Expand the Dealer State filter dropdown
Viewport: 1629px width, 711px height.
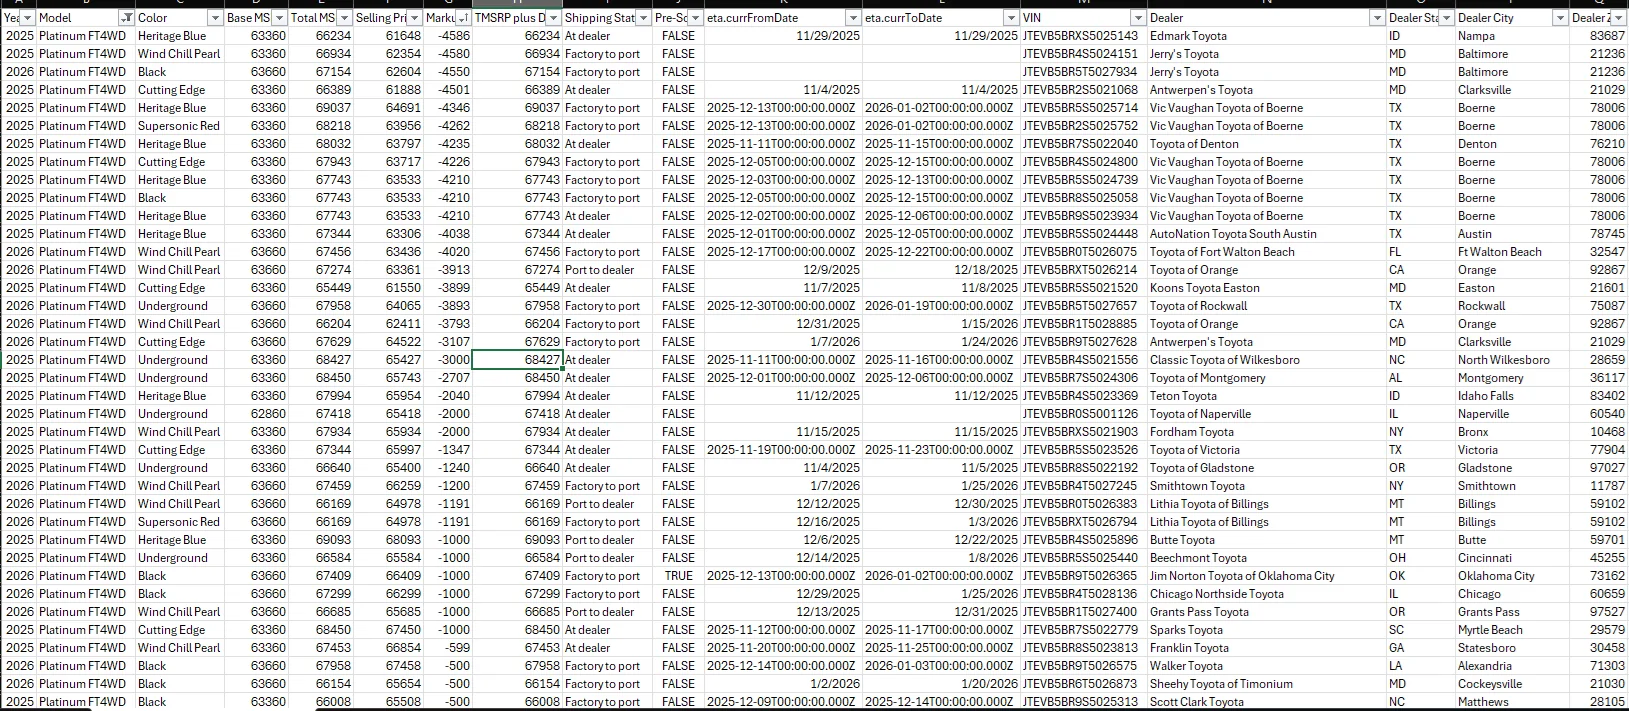tap(1445, 18)
